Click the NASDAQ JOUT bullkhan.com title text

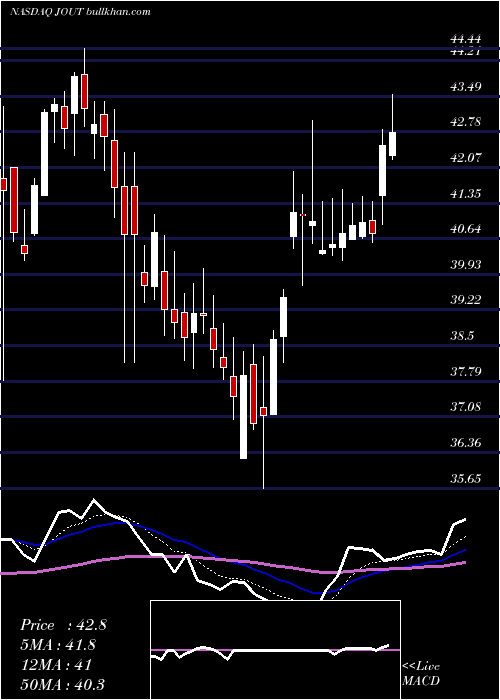click(x=80, y=12)
